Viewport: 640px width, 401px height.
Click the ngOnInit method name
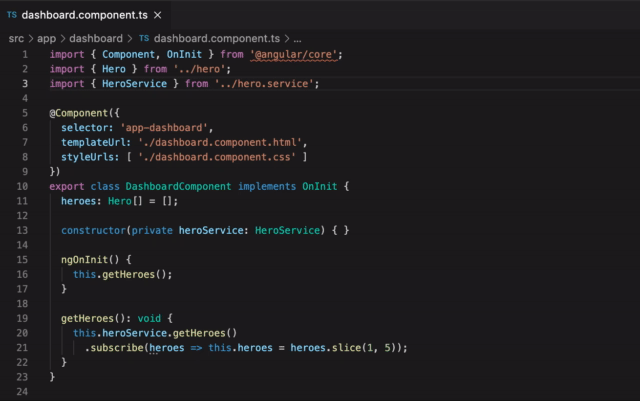point(84,260)
